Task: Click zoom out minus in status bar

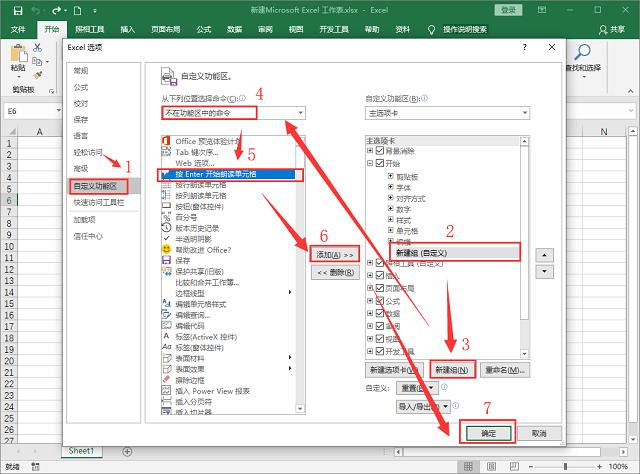Action: (531, 466)
